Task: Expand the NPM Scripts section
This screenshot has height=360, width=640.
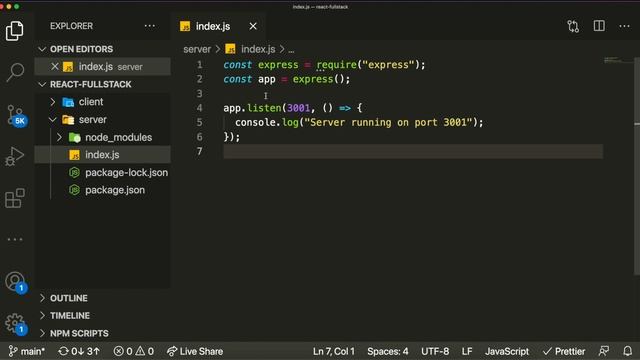Action: pyautogui.click(x=103, y=333)
